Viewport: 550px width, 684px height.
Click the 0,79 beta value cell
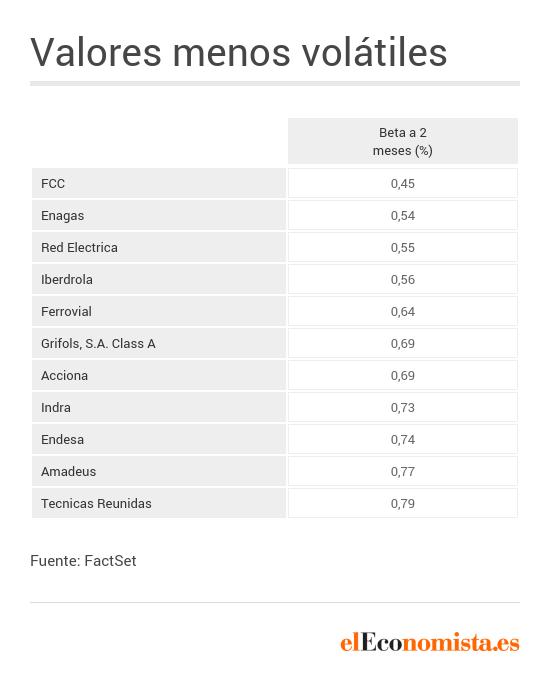click(403, 503)
